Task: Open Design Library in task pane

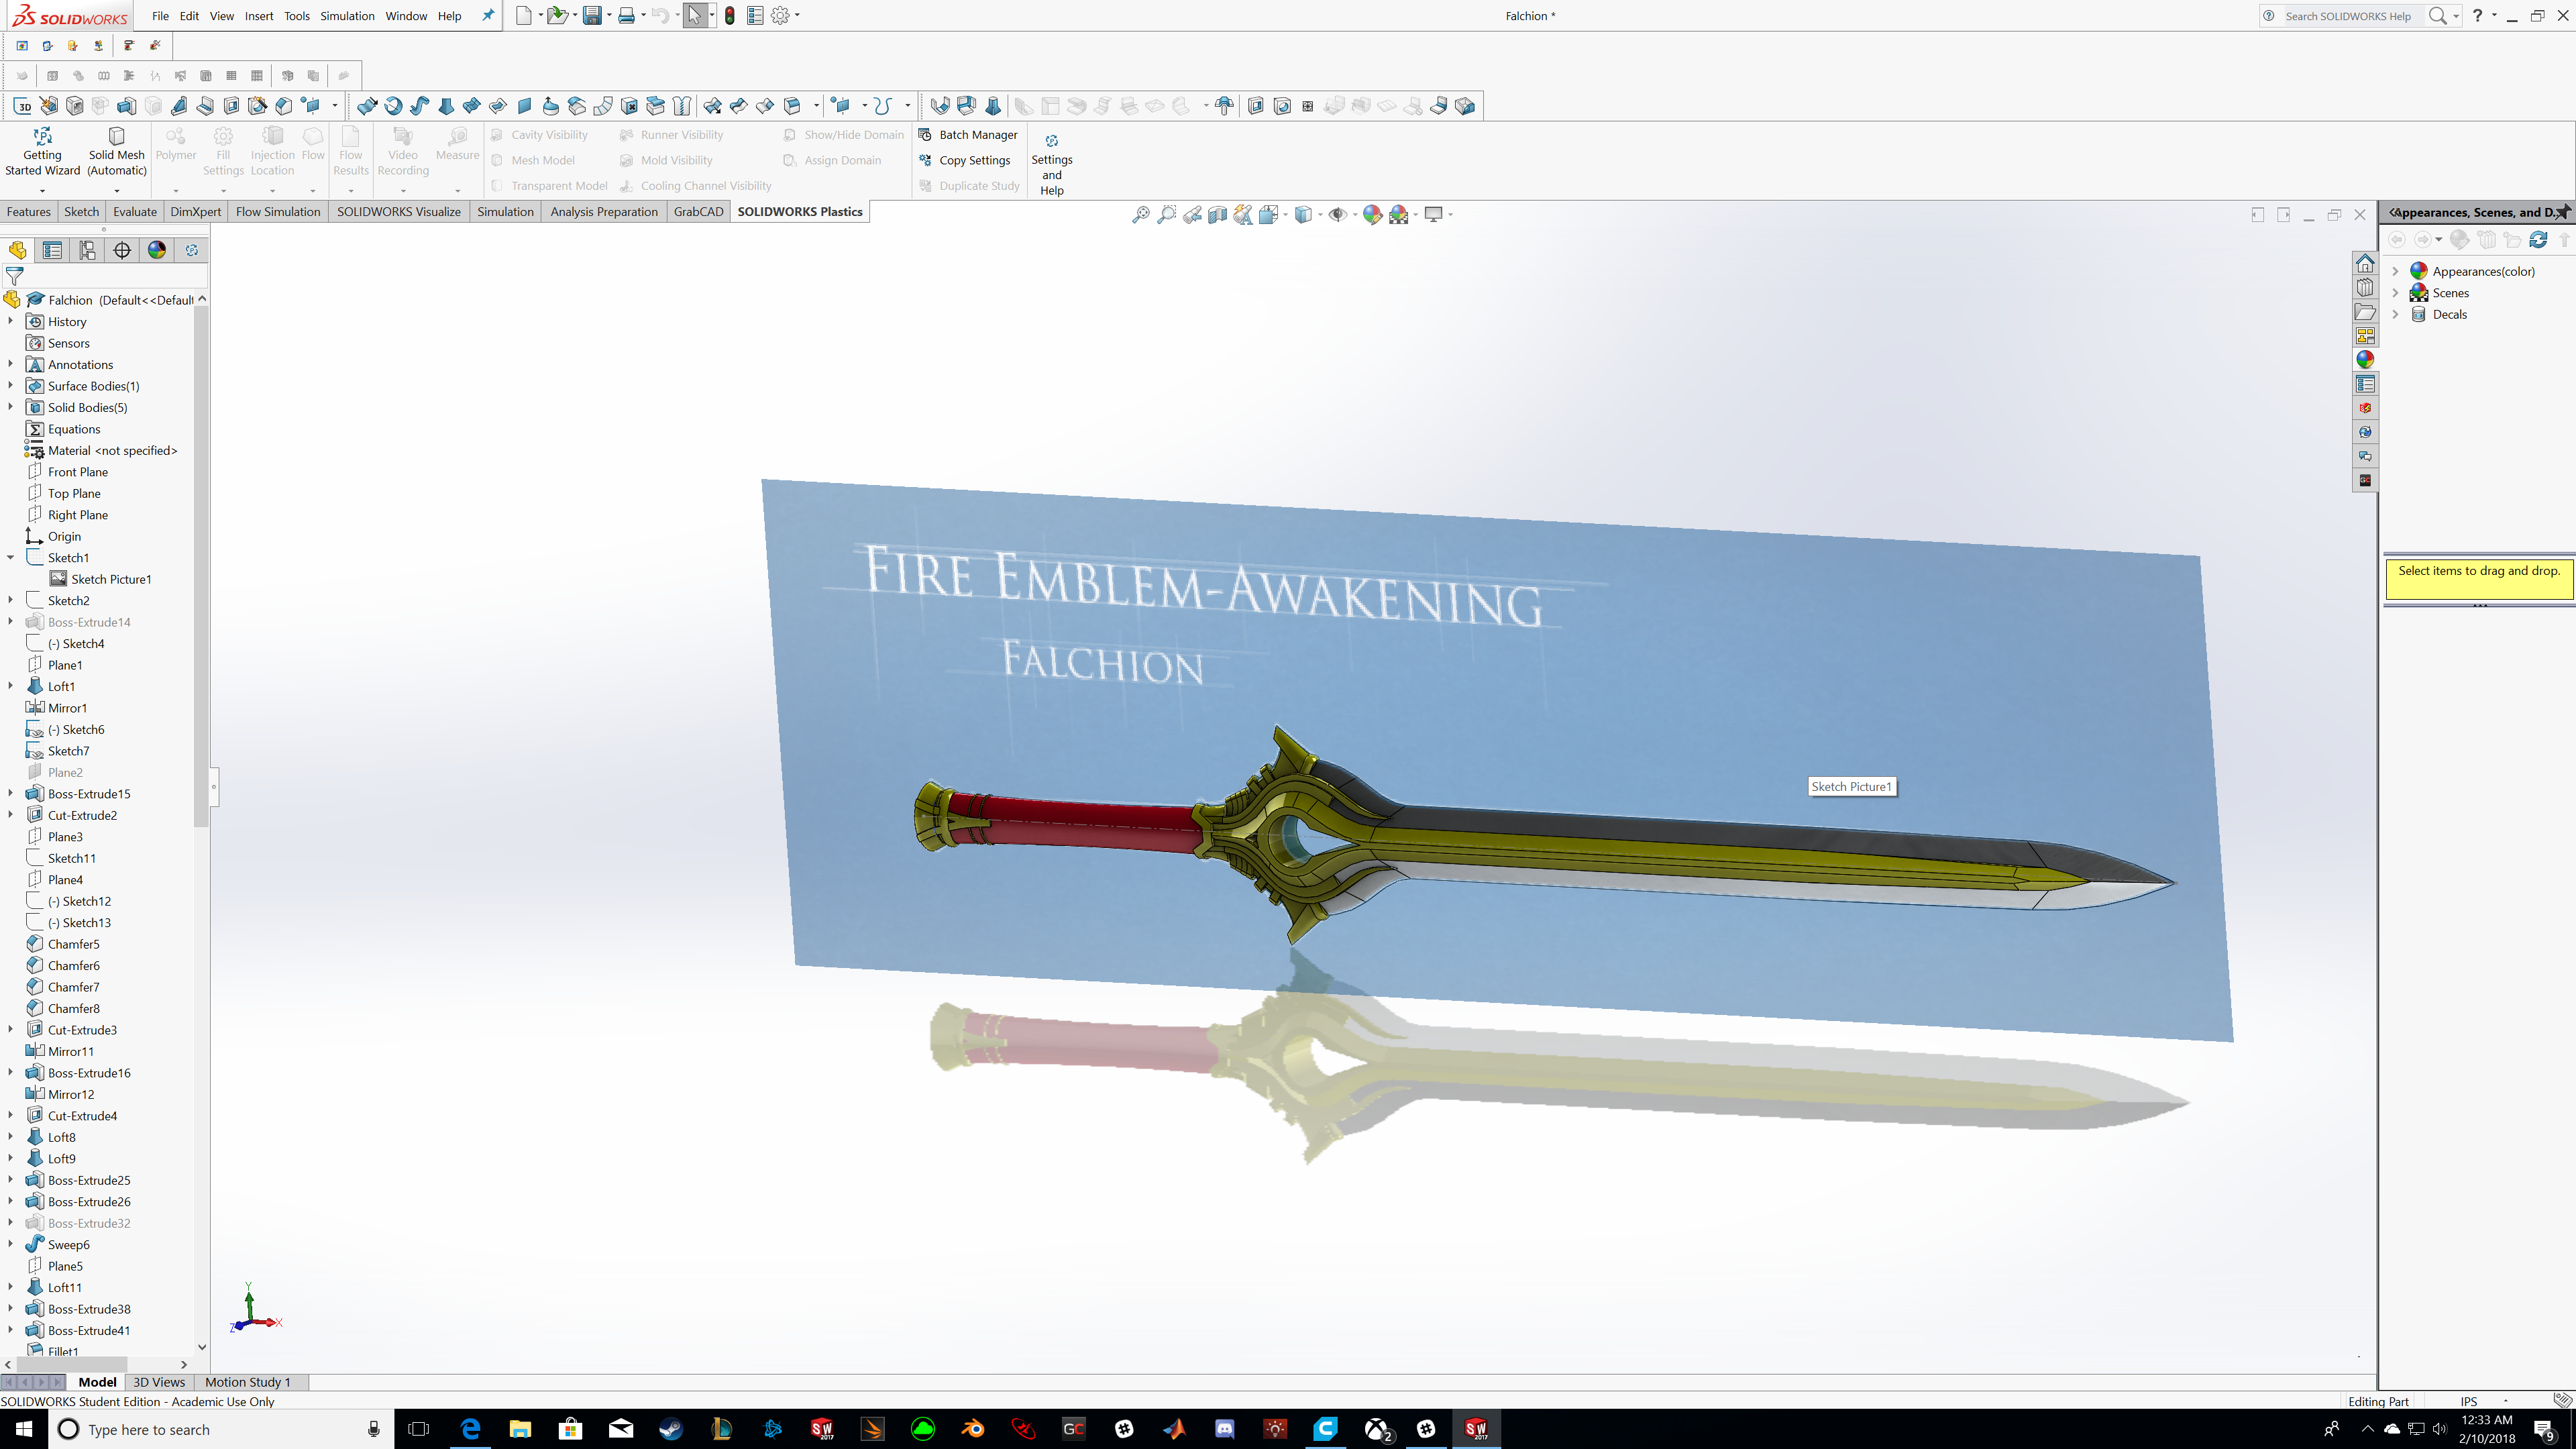Action: 2365,287
